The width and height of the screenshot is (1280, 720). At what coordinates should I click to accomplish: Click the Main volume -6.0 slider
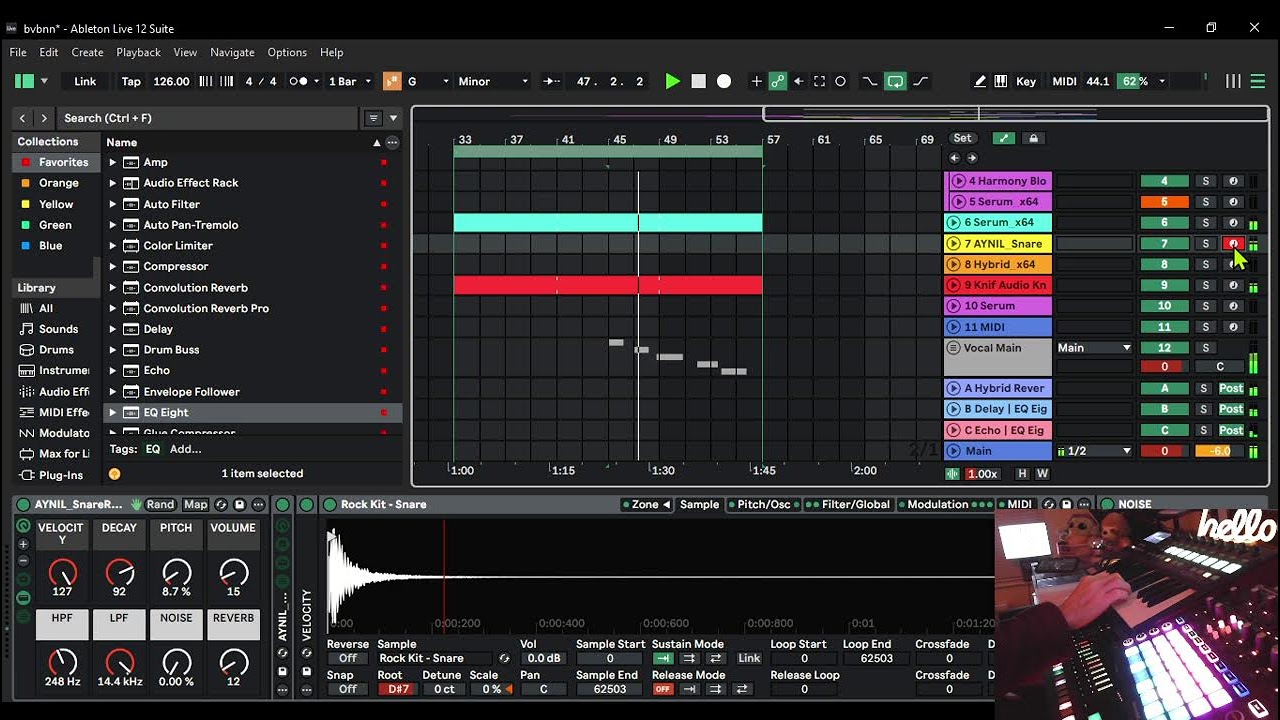(x=1219, y=451)
